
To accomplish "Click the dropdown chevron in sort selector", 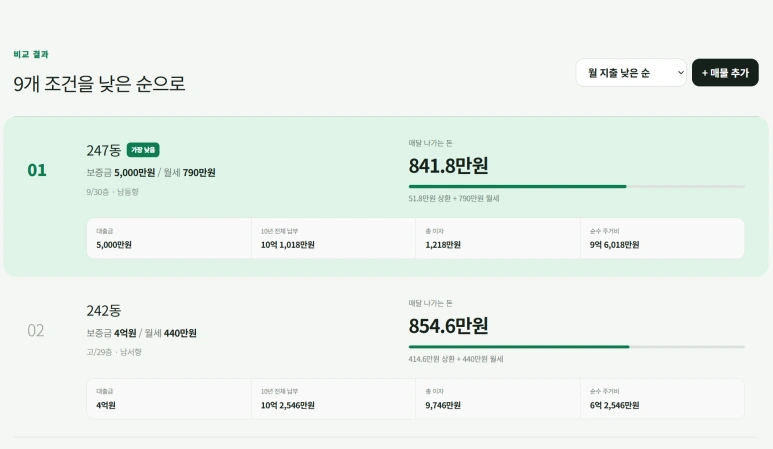I will coord(680,72).
